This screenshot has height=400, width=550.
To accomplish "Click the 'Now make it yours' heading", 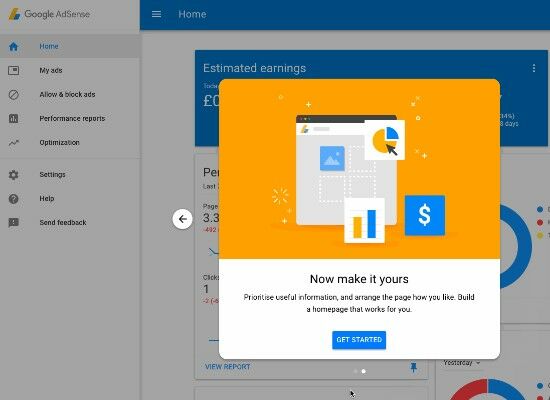I will pyautogui.click(x=359, y=279).
